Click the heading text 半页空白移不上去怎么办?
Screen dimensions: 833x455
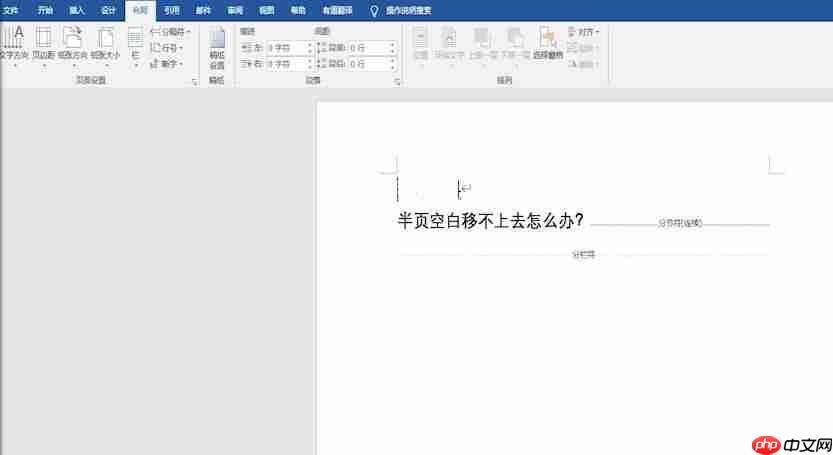[491, 221]
